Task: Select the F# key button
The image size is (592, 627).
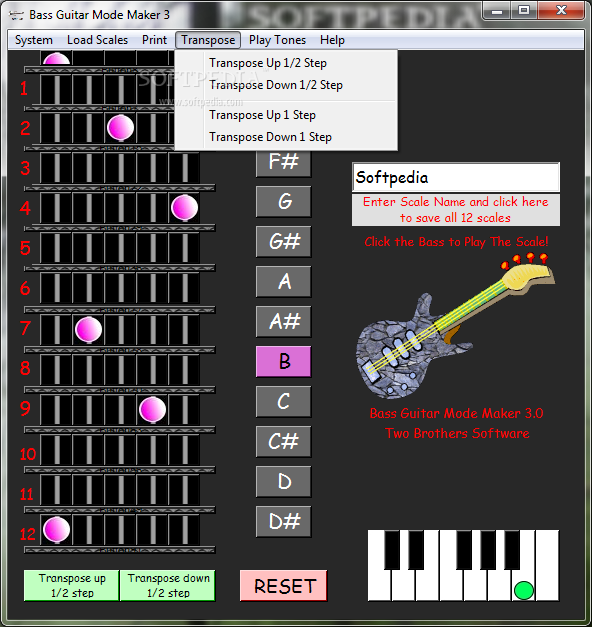Action: pos(284,163)
